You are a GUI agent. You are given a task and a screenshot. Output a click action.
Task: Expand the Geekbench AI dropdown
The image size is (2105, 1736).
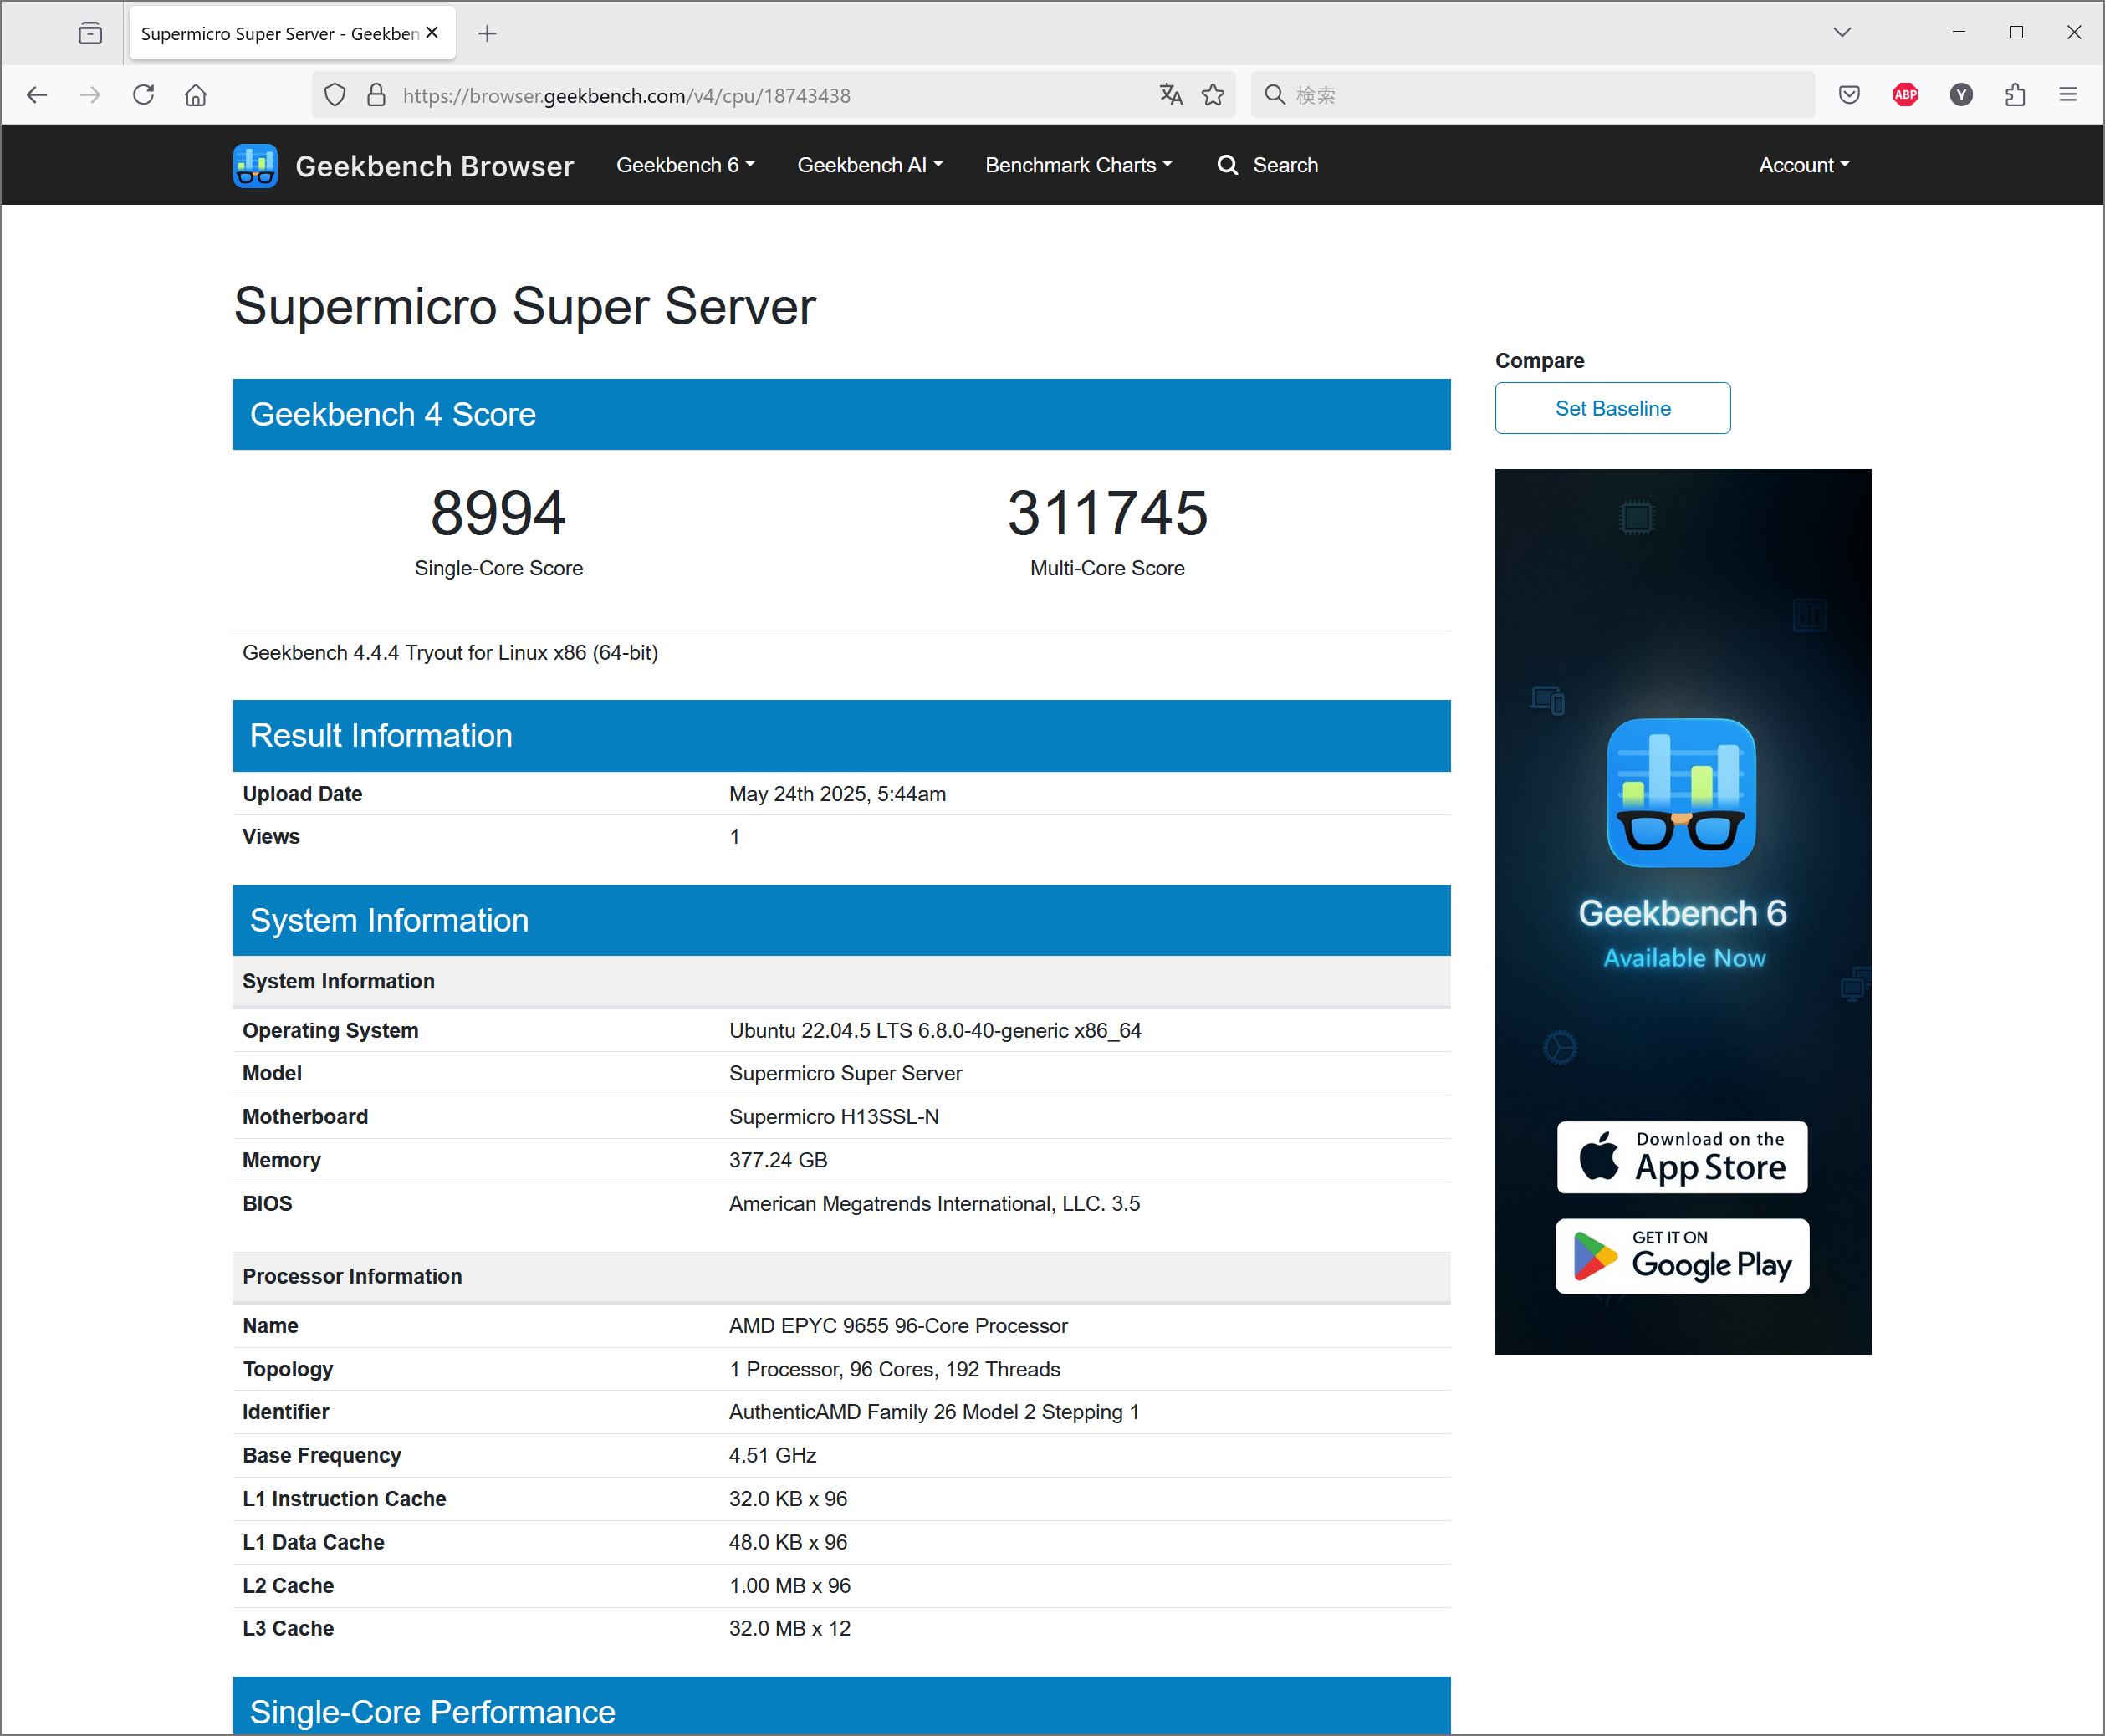[x=869, y=165]
